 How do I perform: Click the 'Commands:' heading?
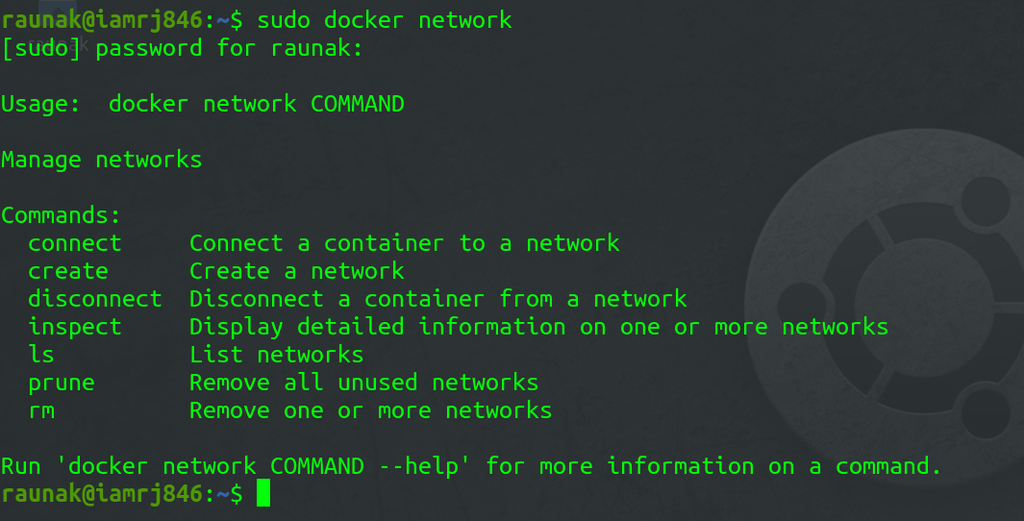61,215
